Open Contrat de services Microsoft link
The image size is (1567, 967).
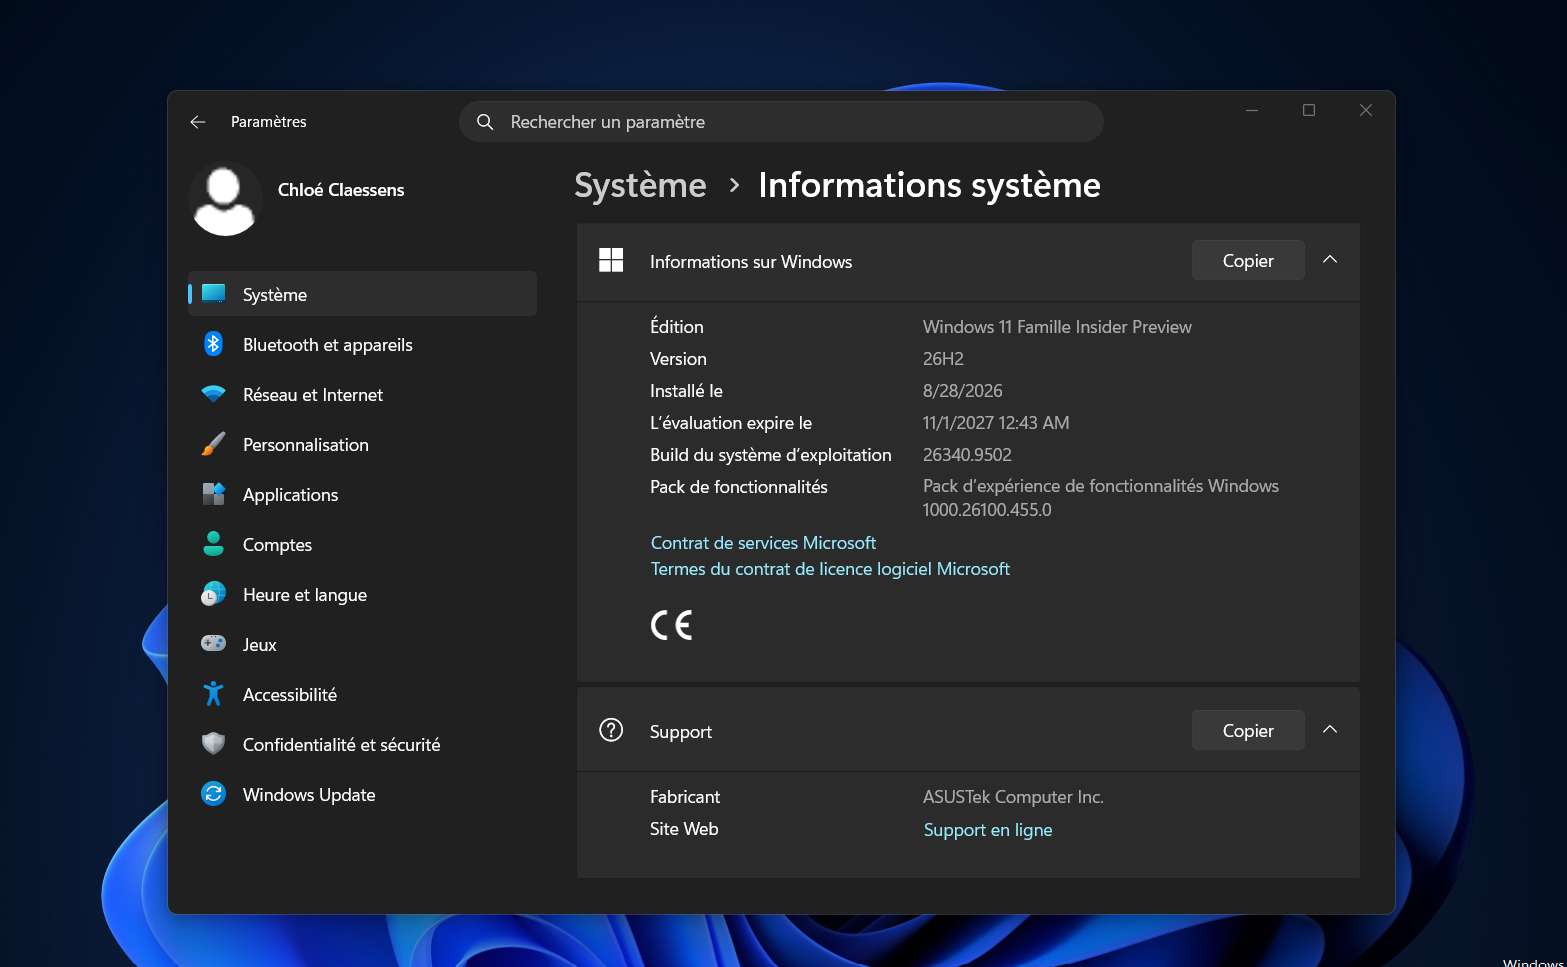(x=763, y=543)
